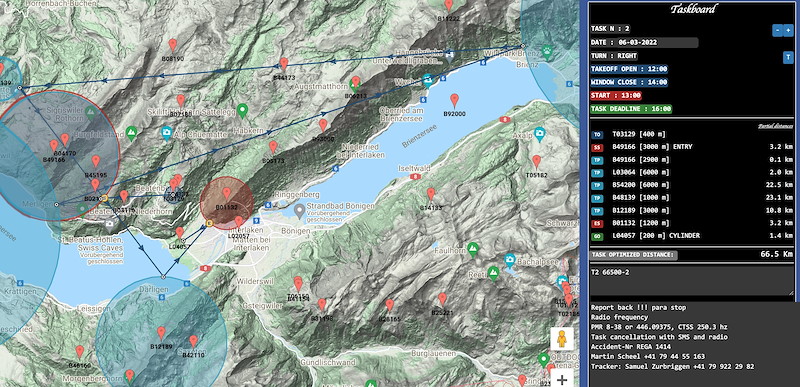Select the T05182 waypoint pin near Axalp
This screenshot has width=800, height=387.
coord(536,162)
